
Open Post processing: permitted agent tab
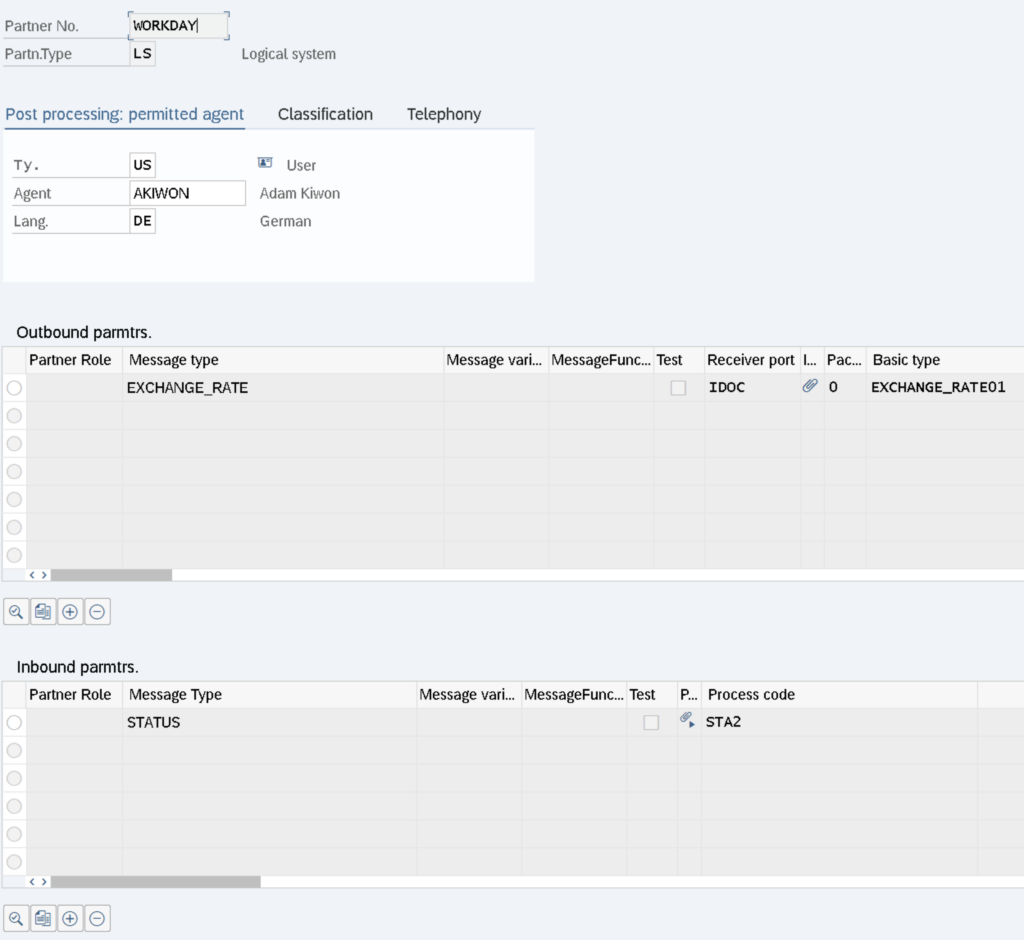click(x=124, y=114)
